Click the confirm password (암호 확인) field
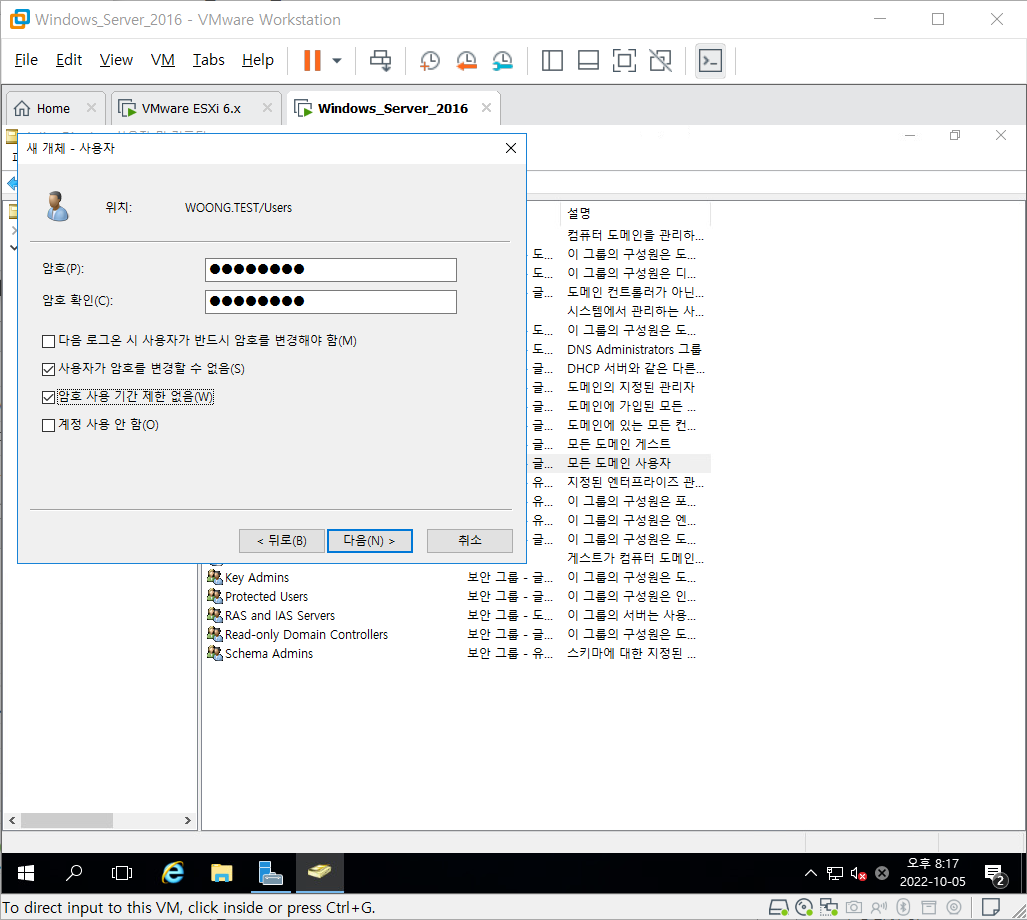This screenshot has height=920, width=1027. coord(331,301)
